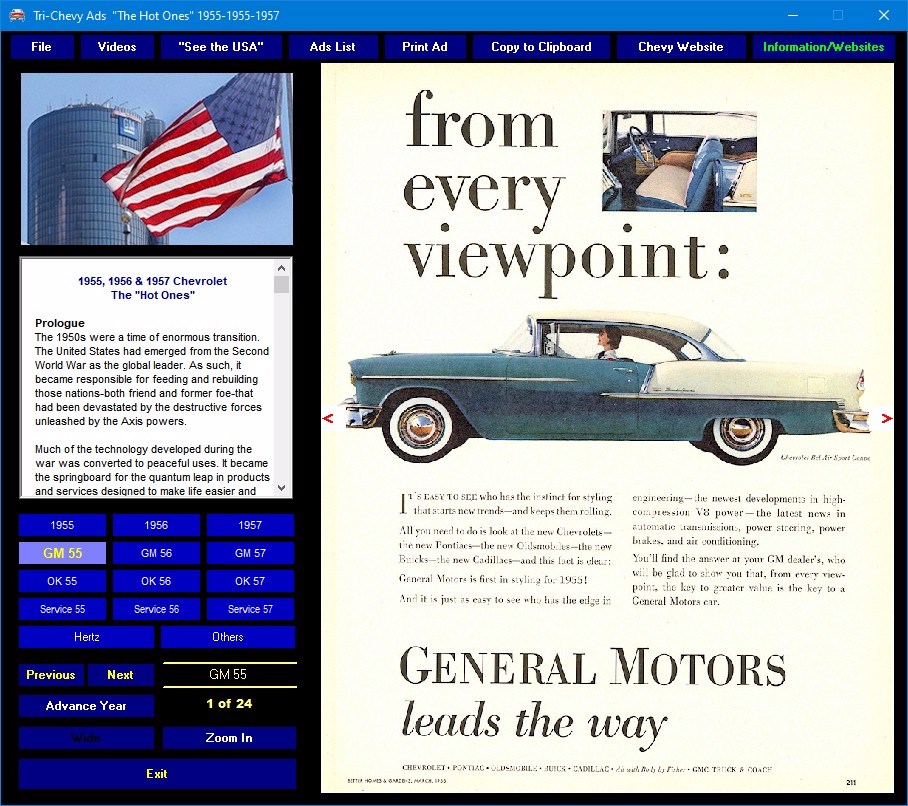
Task: Click the "1 of 24" ad counter
Action: click(229, 704)
